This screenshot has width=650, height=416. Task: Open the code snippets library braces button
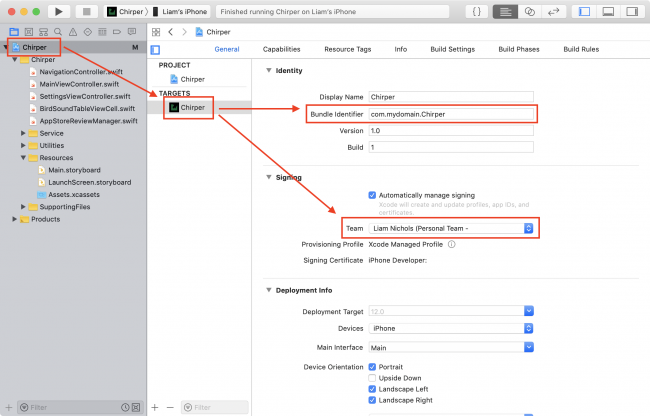tap(477, 12)
